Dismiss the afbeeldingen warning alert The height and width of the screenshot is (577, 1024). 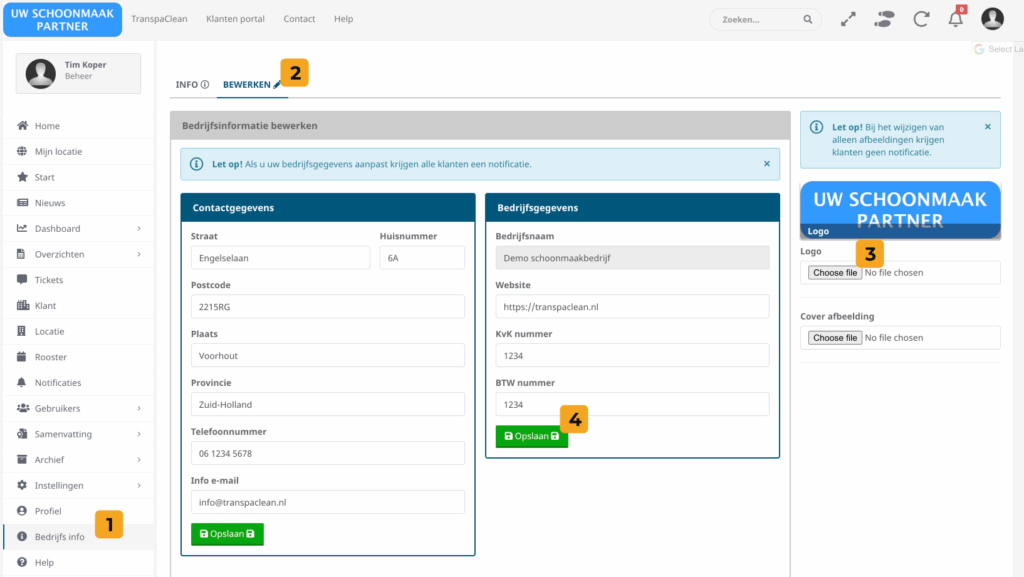[x=987, y=127]
